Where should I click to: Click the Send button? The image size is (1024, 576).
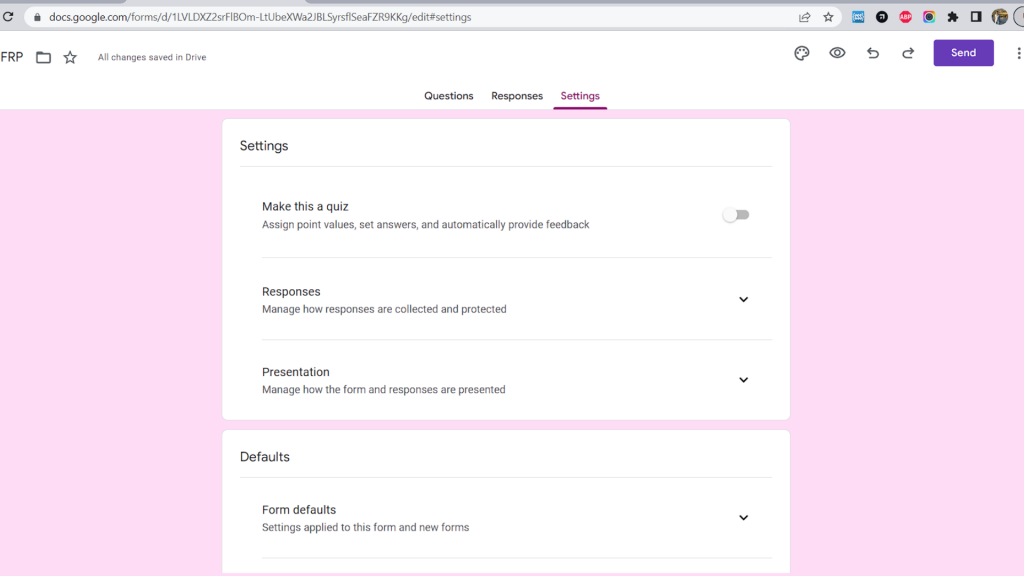pos(963,52)
